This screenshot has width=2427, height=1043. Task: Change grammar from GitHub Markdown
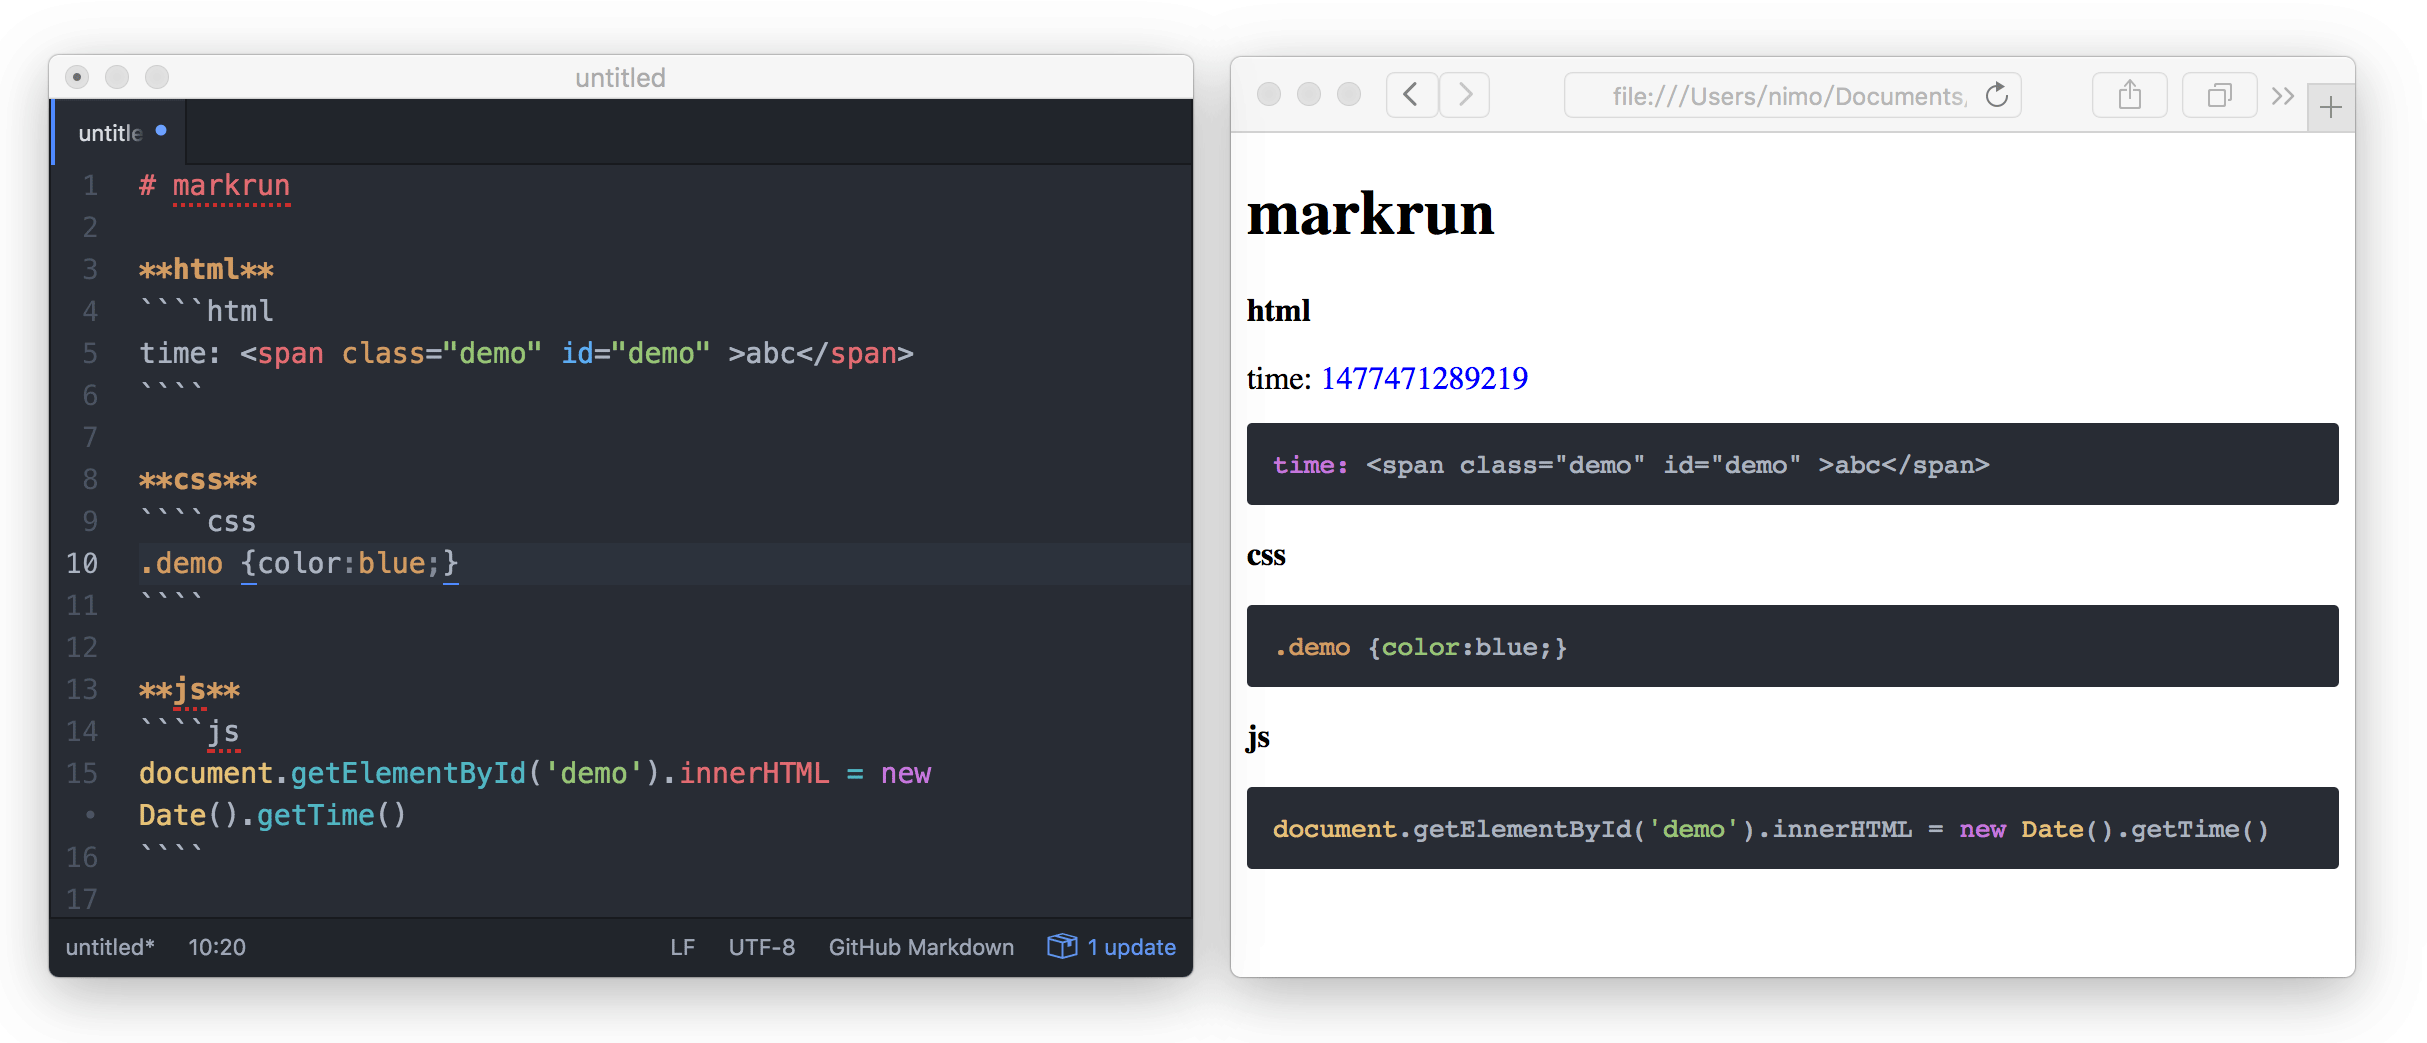[921, 947]
